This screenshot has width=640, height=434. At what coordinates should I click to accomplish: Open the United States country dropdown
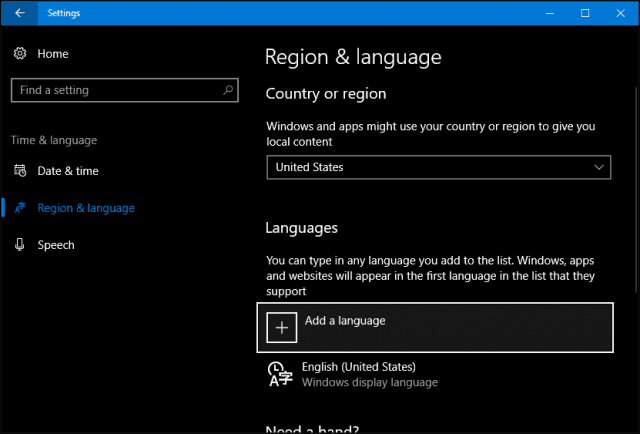(439, 167)
